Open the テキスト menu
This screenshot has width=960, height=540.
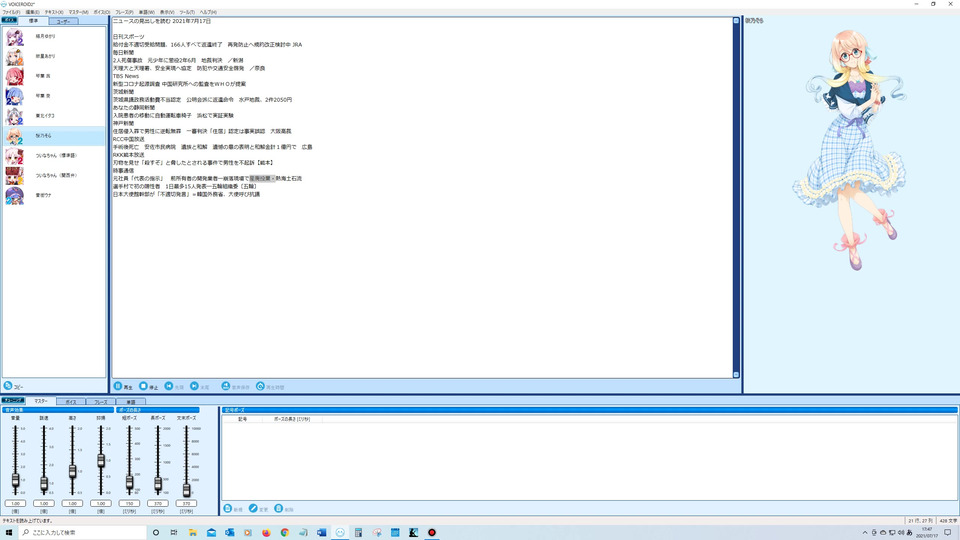click(53, 12)
